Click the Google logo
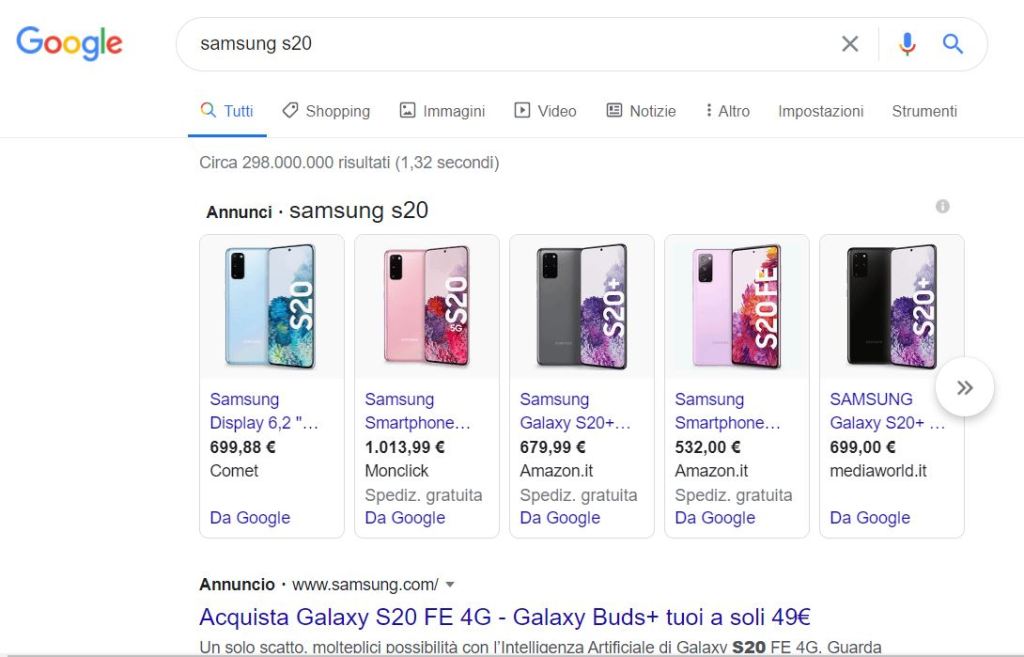The height and width of the screenshot is (657, 1024). pyautogui.click(x=69, y=43)
